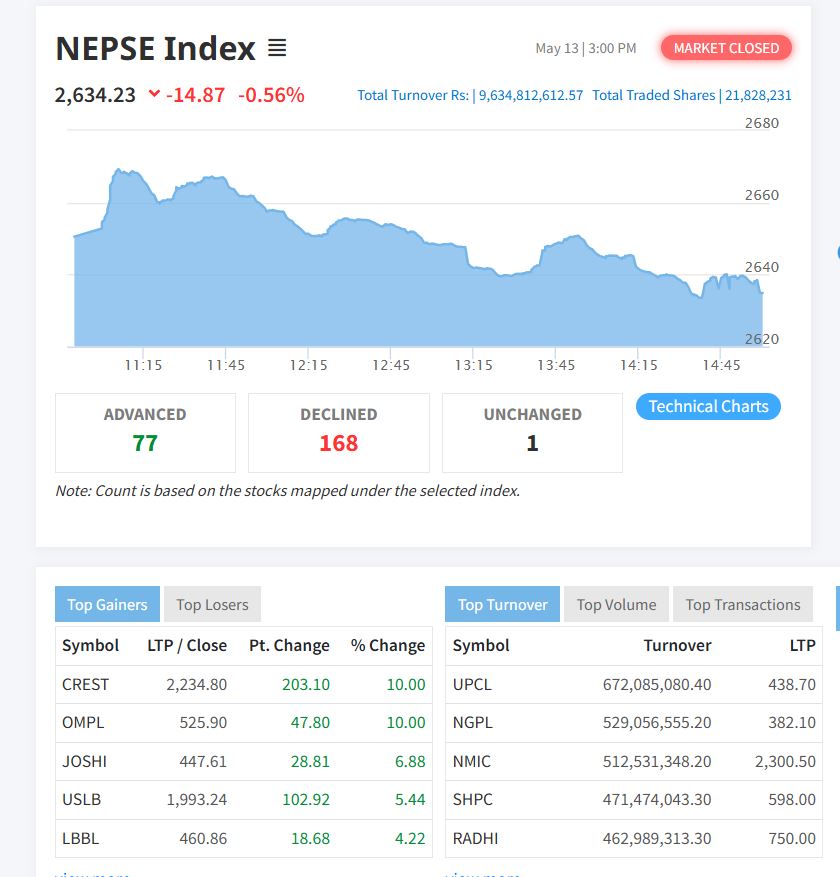
Task: Switch to the Top Volume tab
Action: [616, 604]
